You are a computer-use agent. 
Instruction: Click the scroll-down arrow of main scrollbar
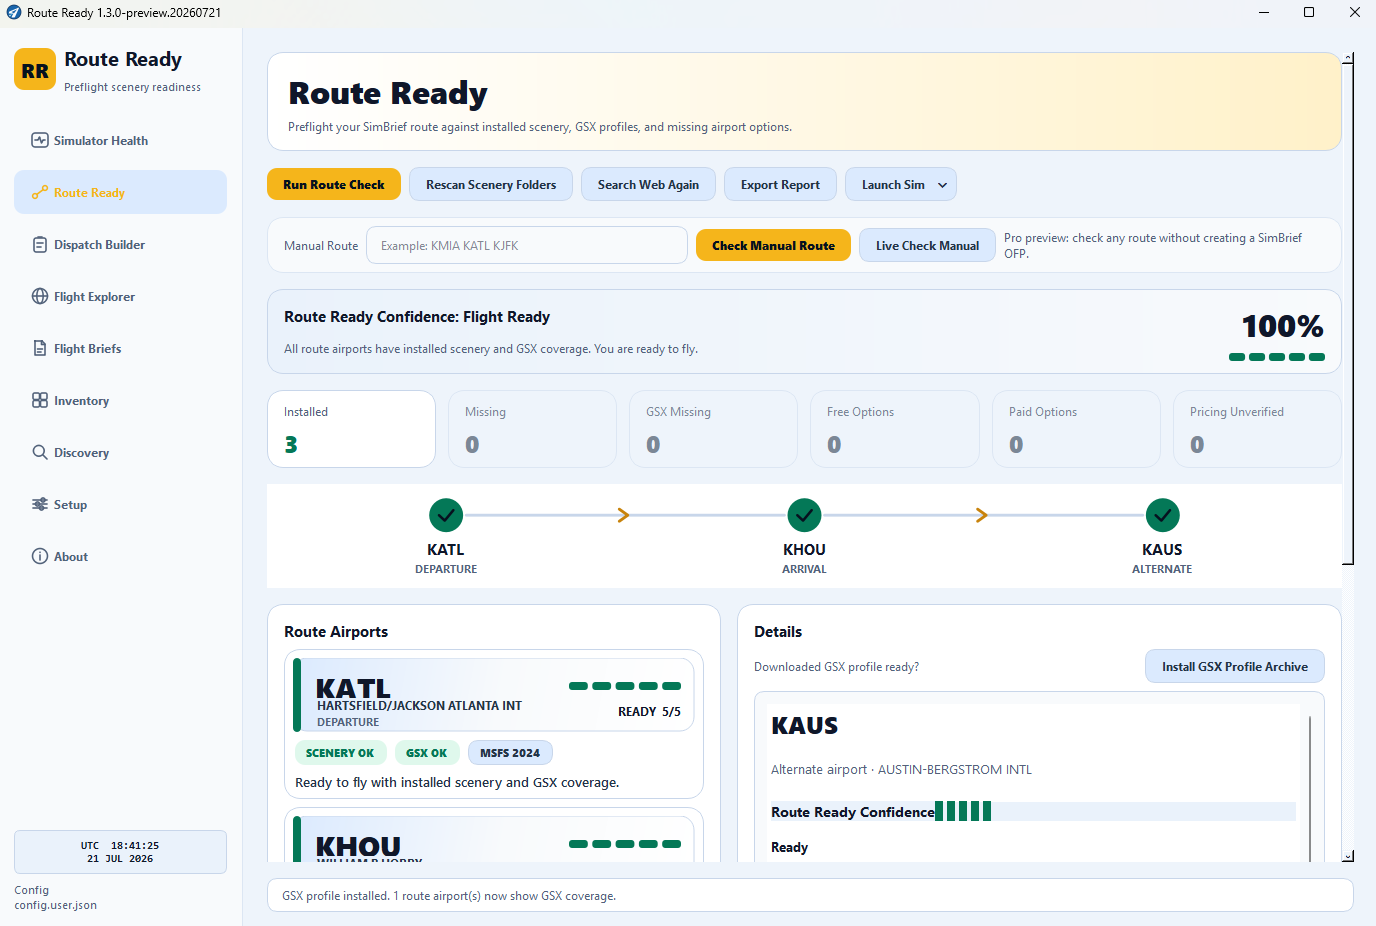click(x=1348, y=856)
